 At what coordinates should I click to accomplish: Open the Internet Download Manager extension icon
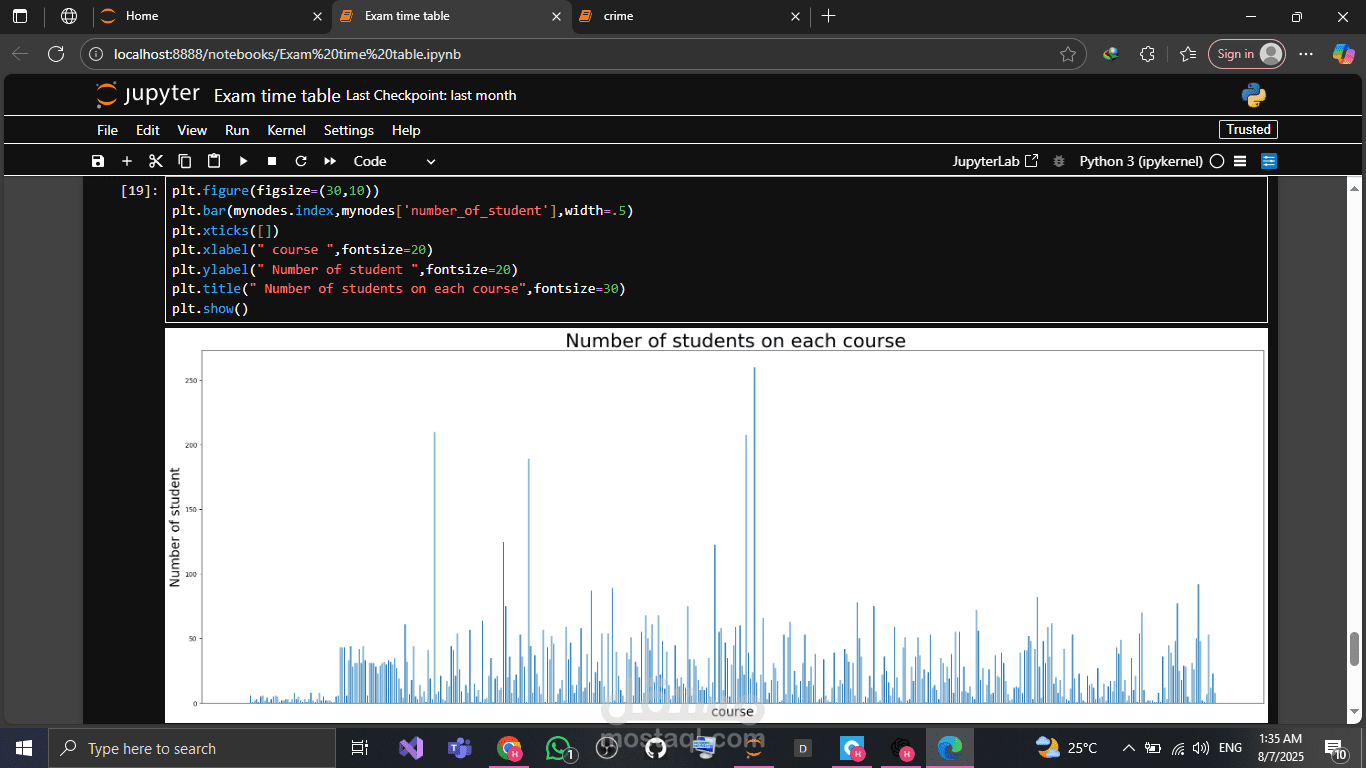1110,54
